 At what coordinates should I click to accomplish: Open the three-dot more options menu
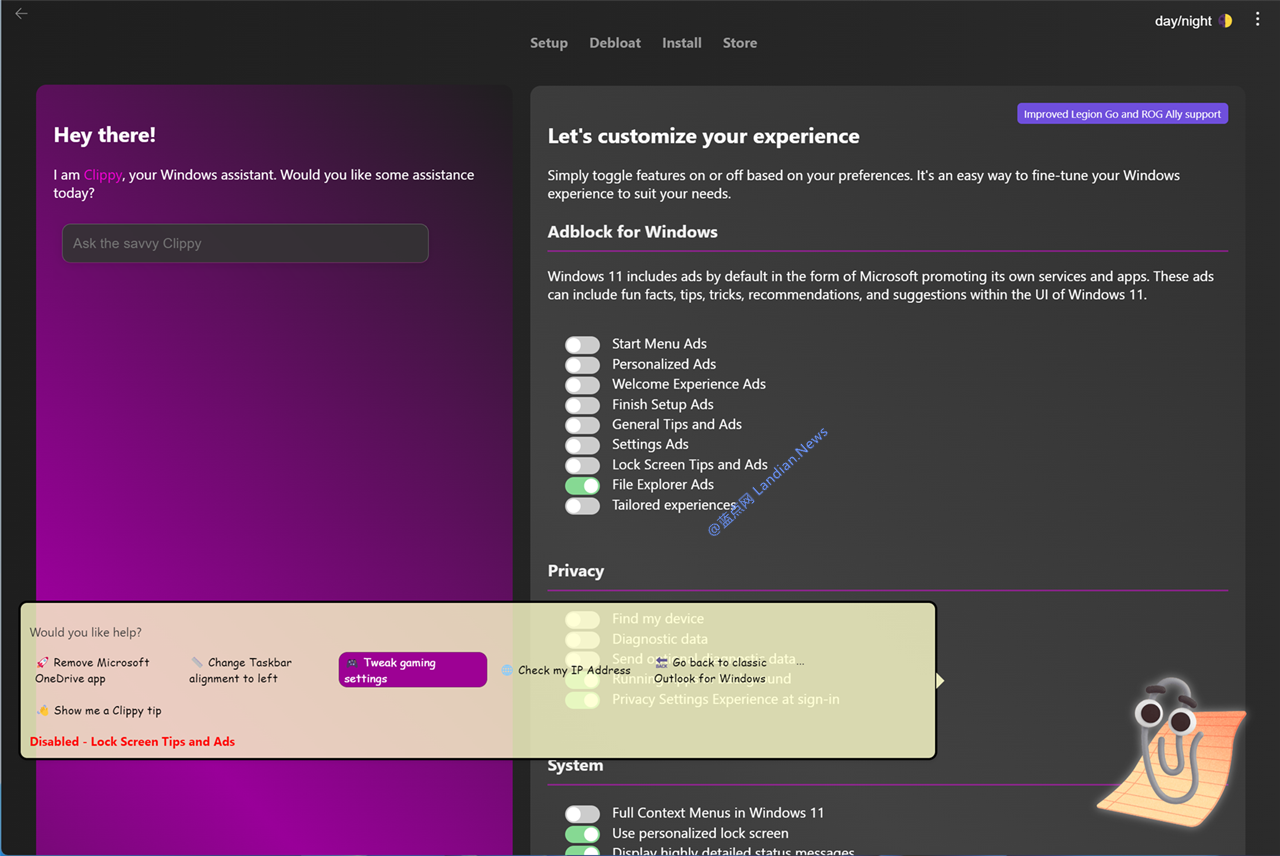[1257, 19]
